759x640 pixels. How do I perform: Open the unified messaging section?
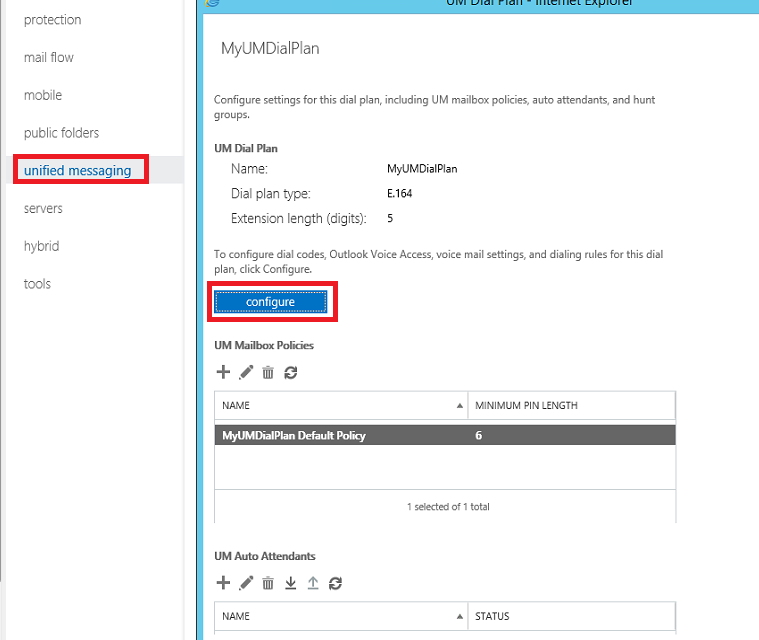click(x=78, y=170)
